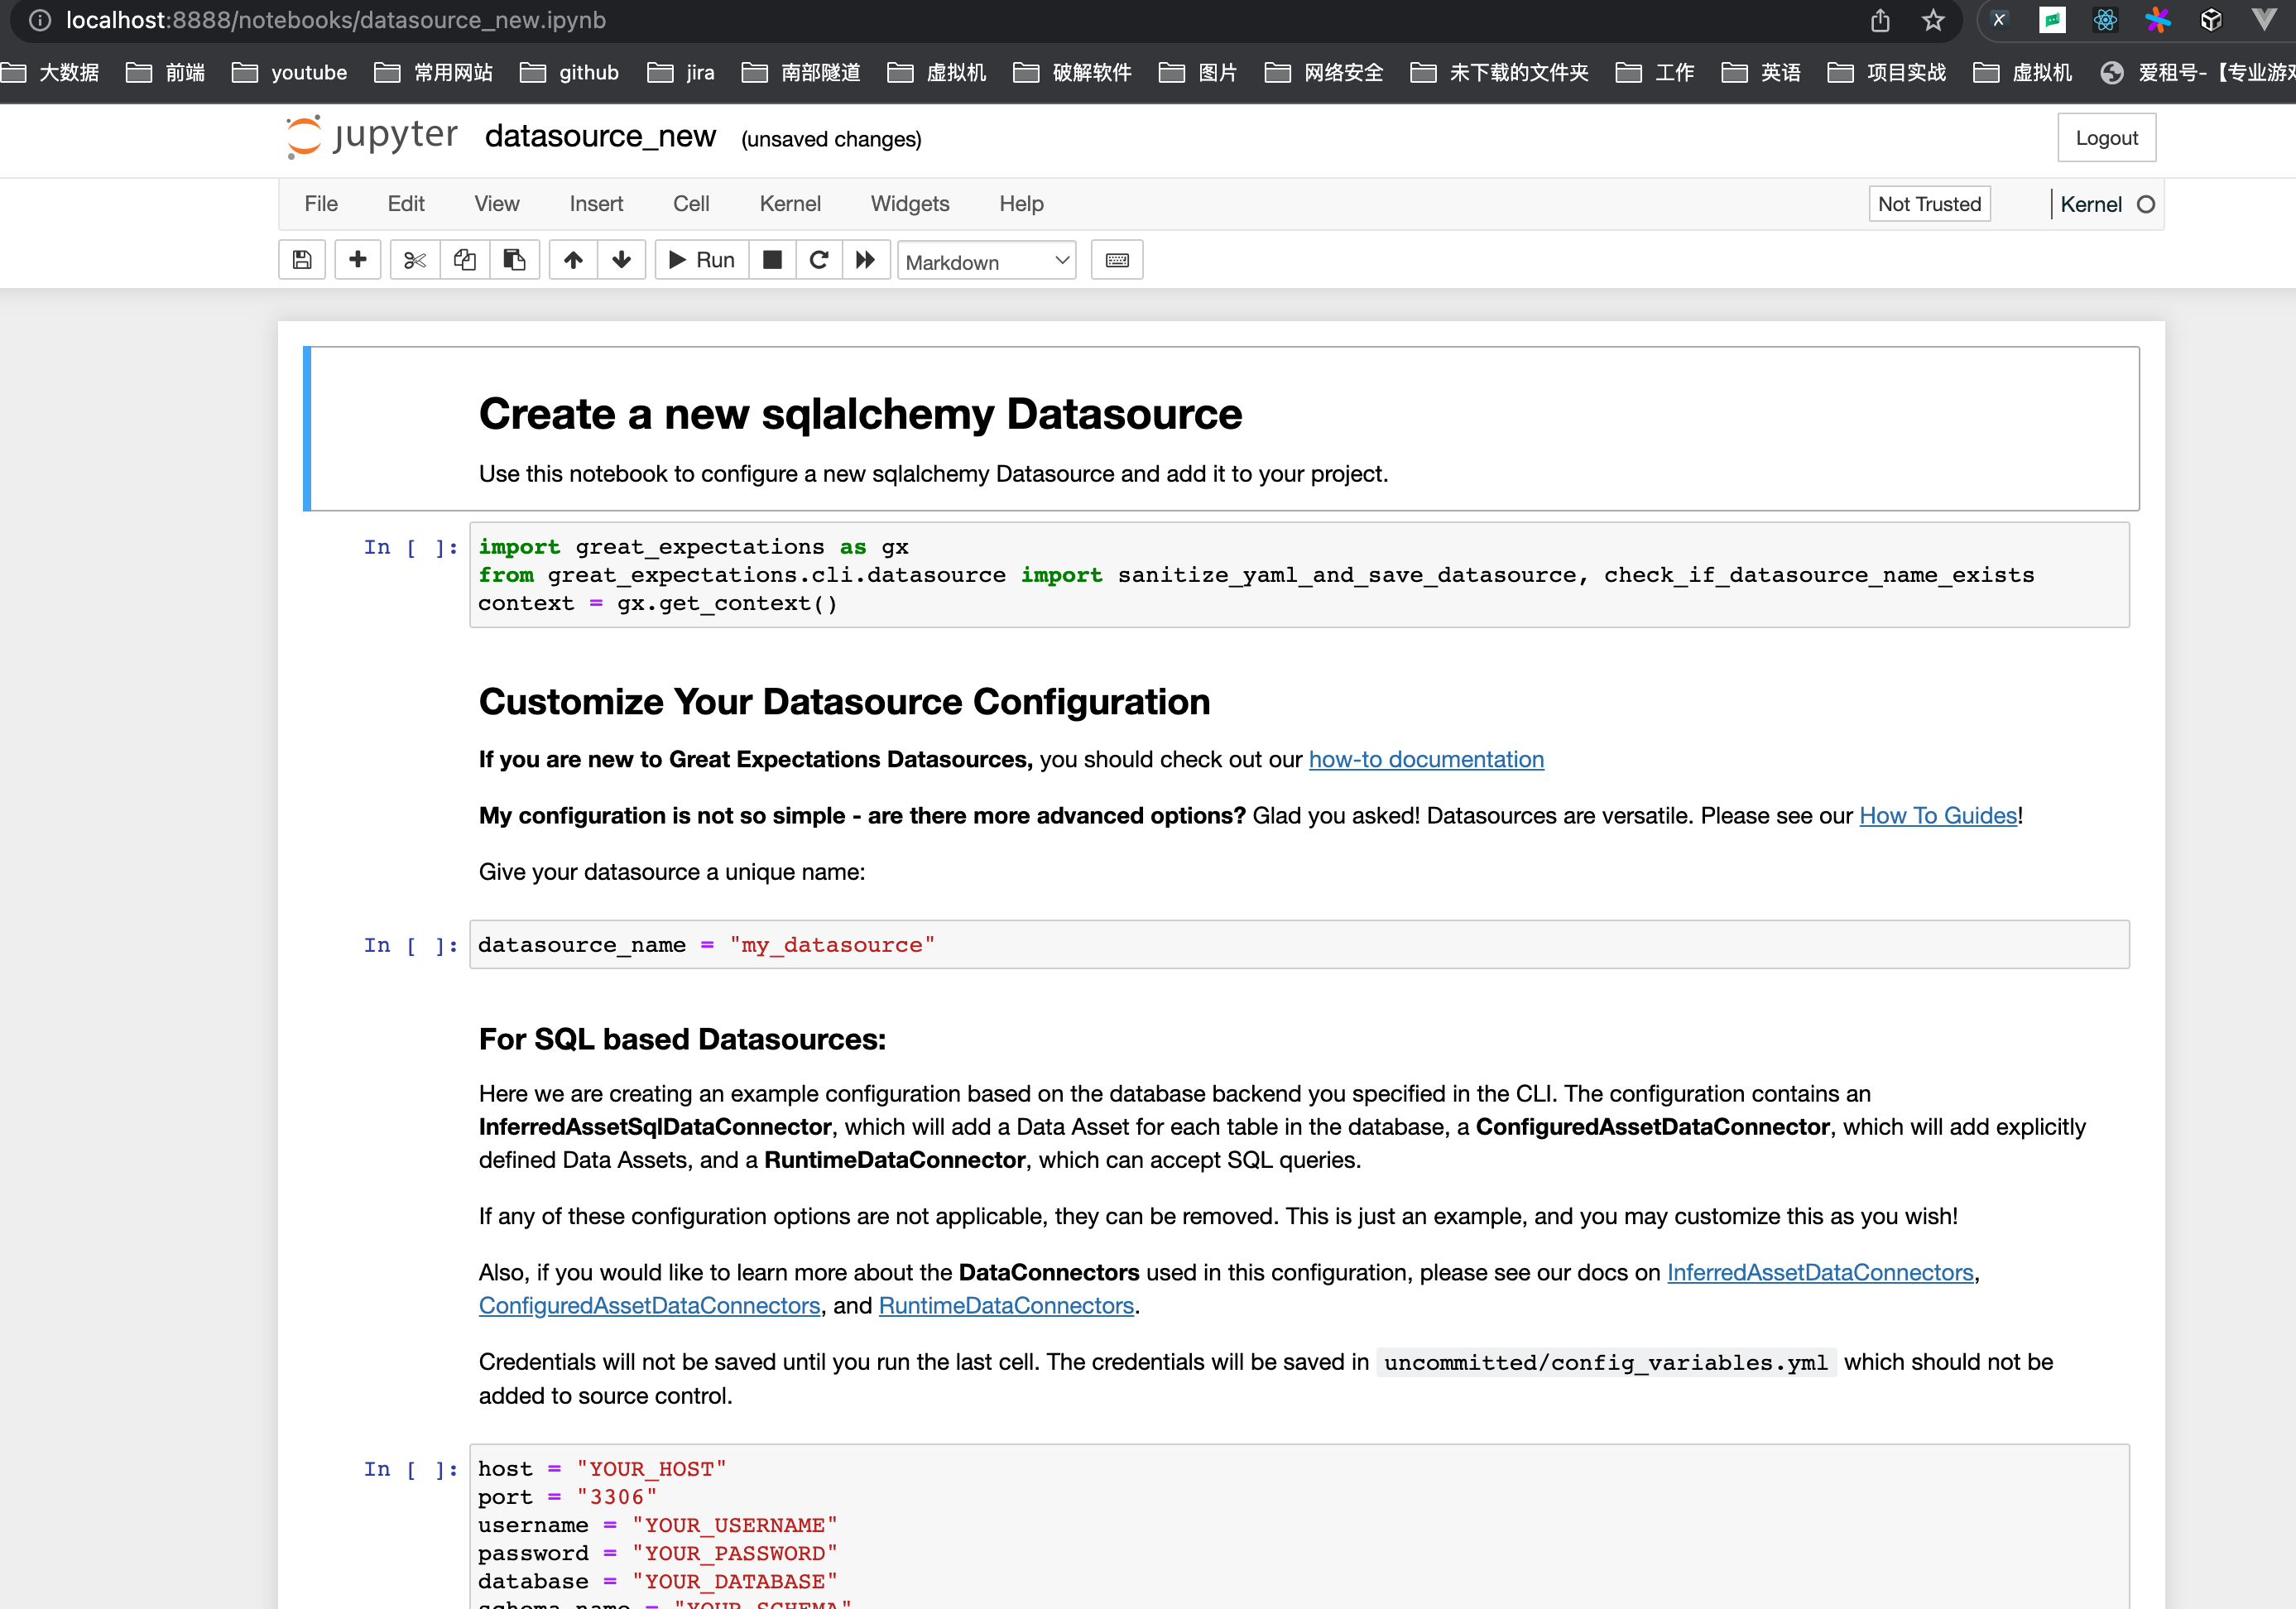The image size is (2296, 1609).
Task: Rename notebook title datasource_new
Action: pyautogui.click(x=600, y=137)
